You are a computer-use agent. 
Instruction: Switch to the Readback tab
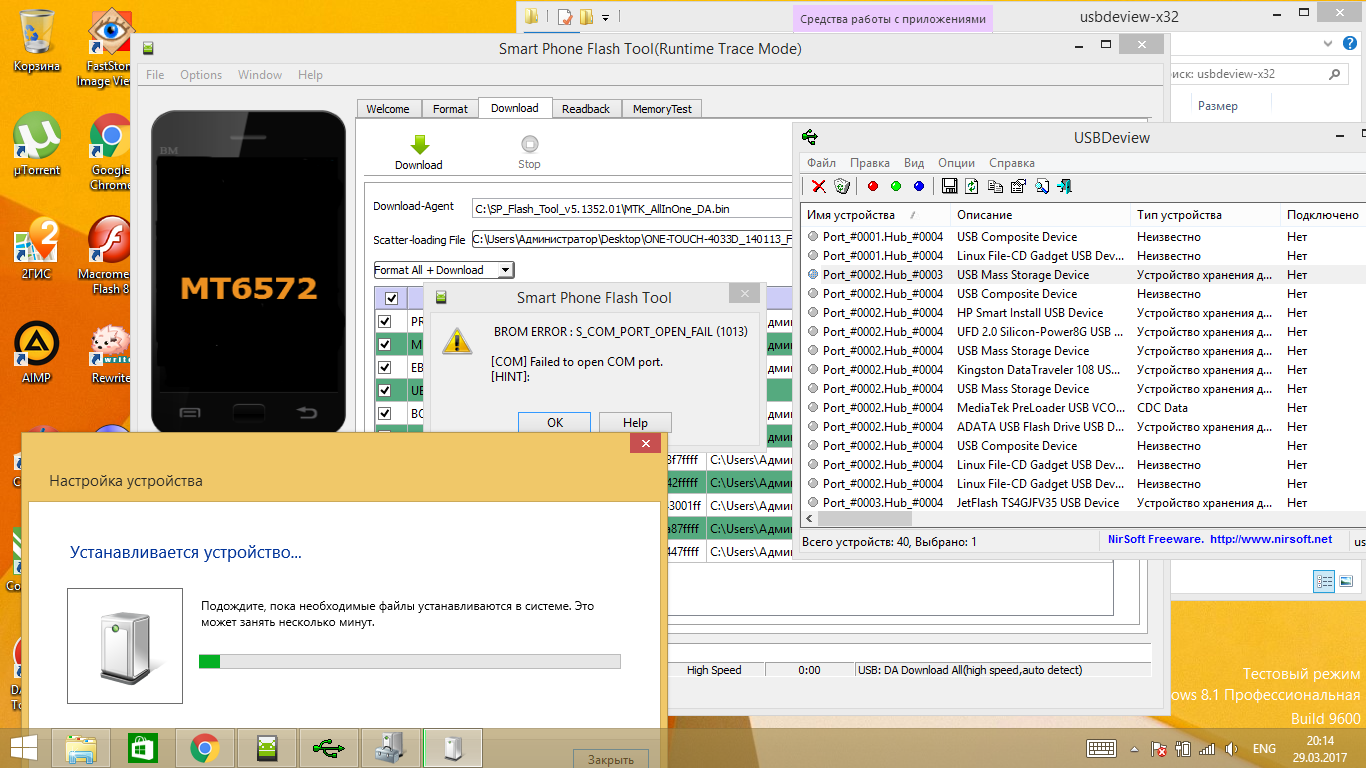[x=585, y=109]
